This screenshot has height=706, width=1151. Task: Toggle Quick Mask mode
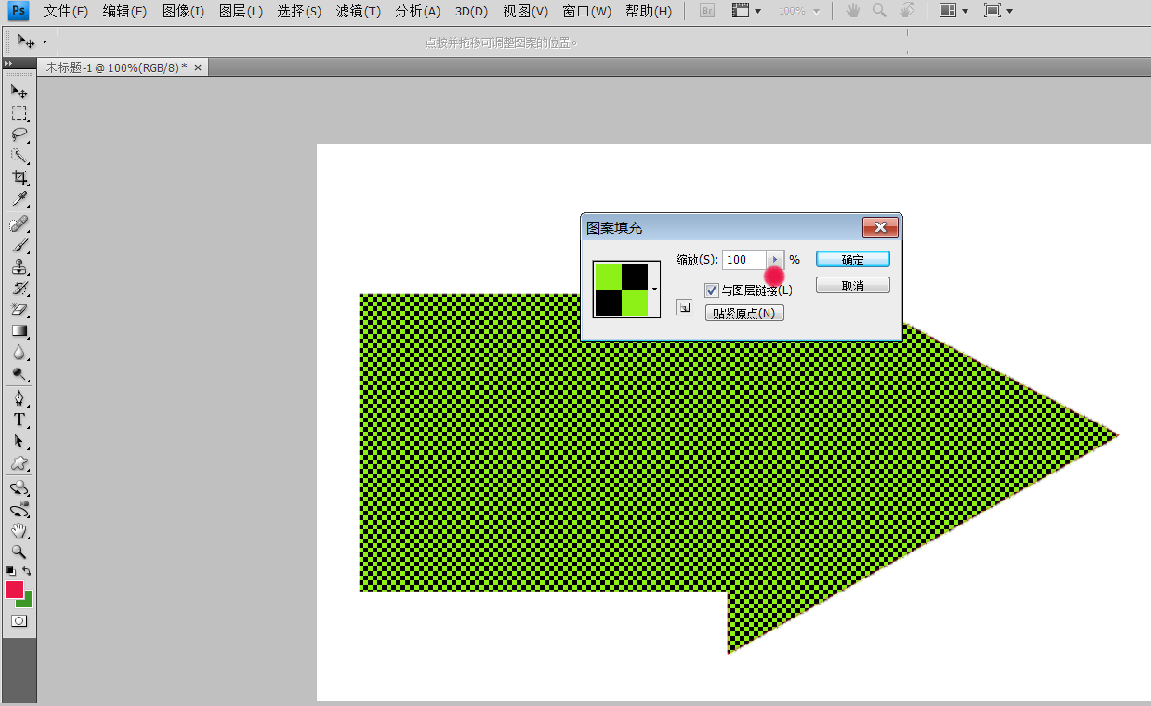tap(19, 621)
